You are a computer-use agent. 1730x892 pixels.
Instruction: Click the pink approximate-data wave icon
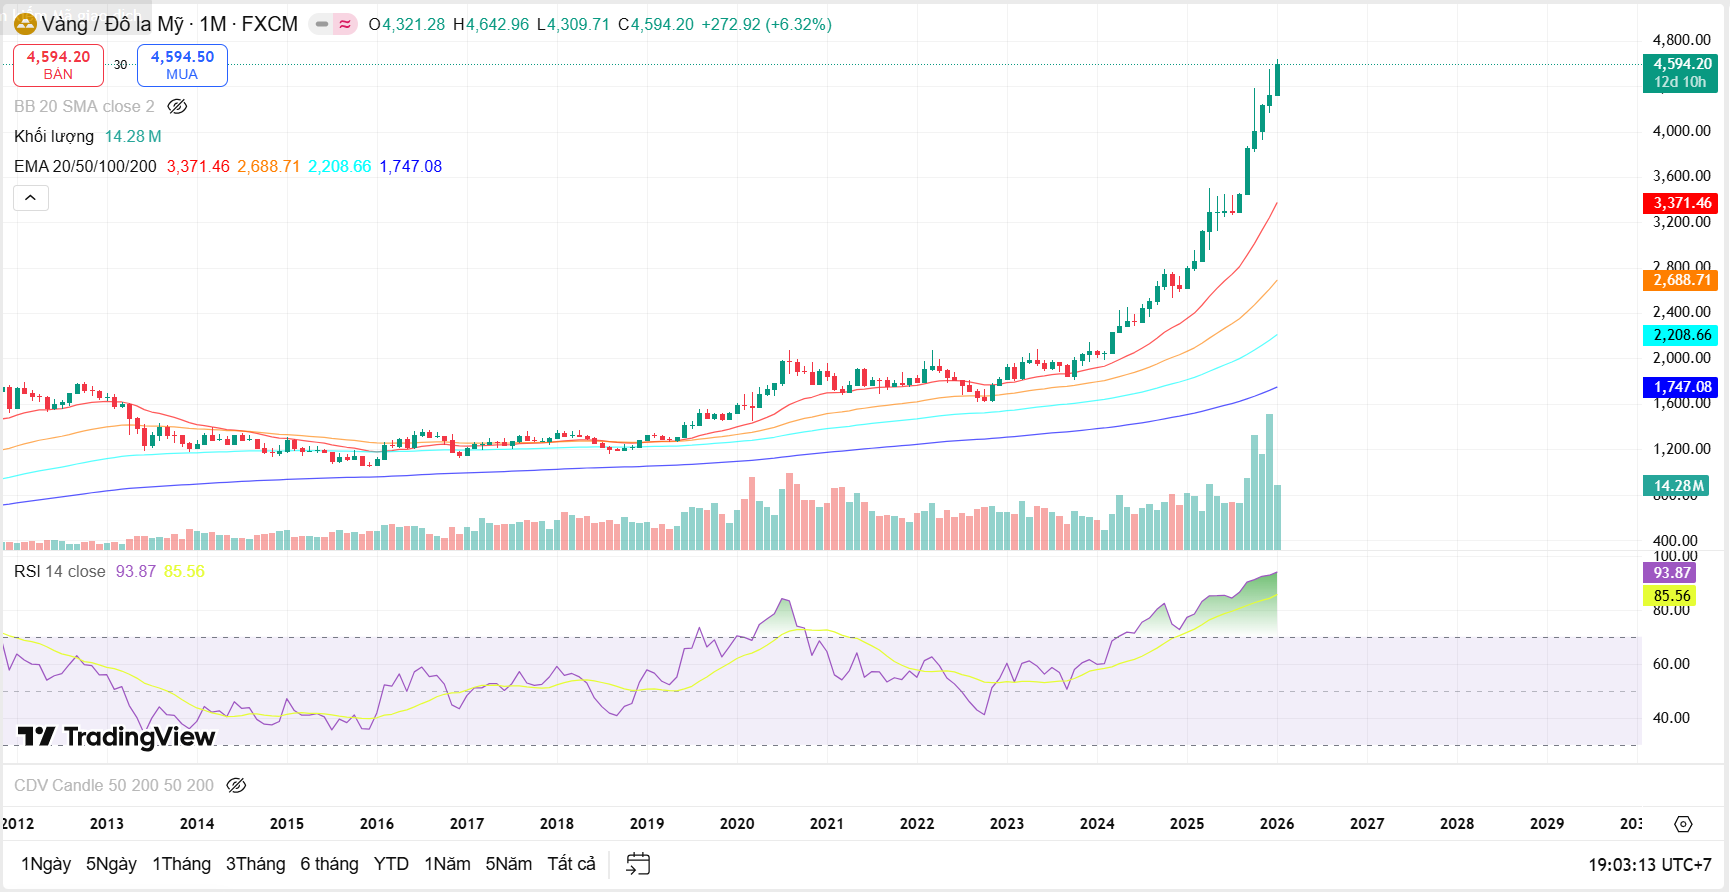tap(345, 24)
